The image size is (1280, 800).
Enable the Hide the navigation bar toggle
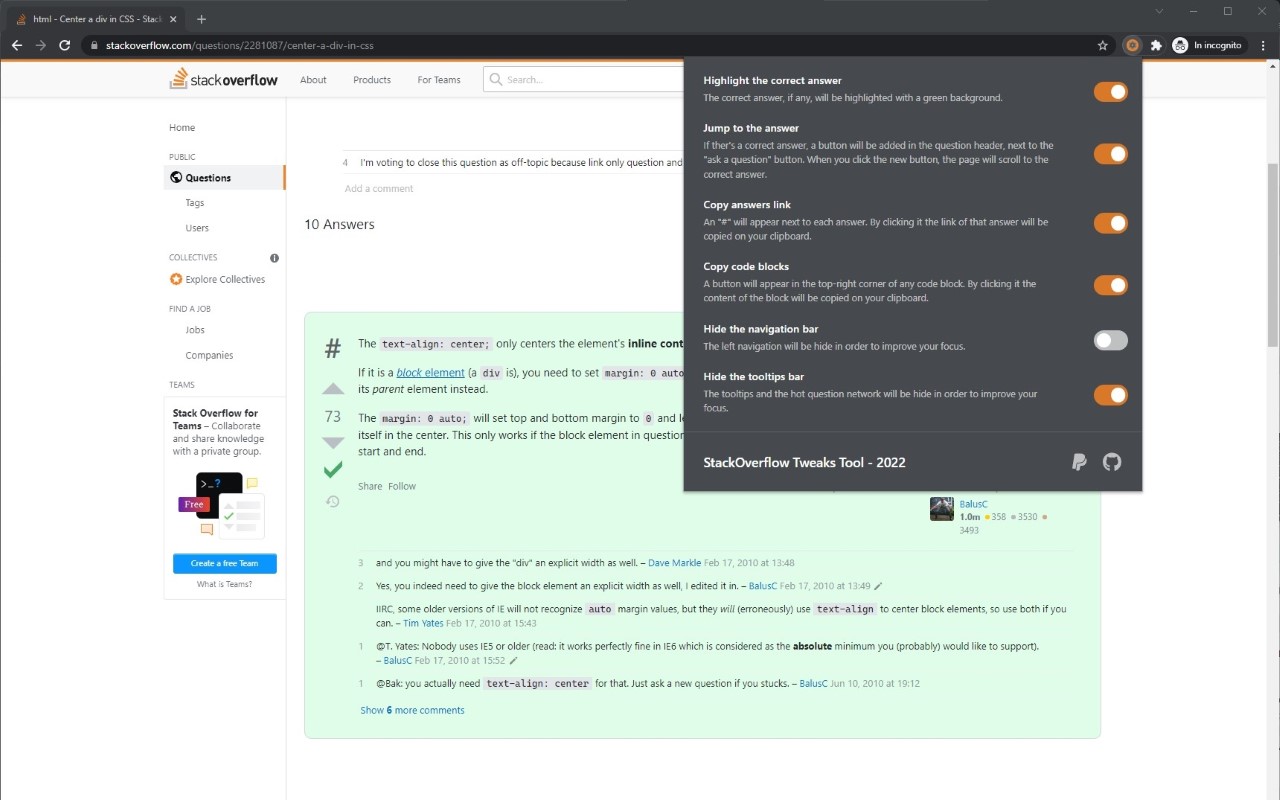click(x=1110, y=340)
